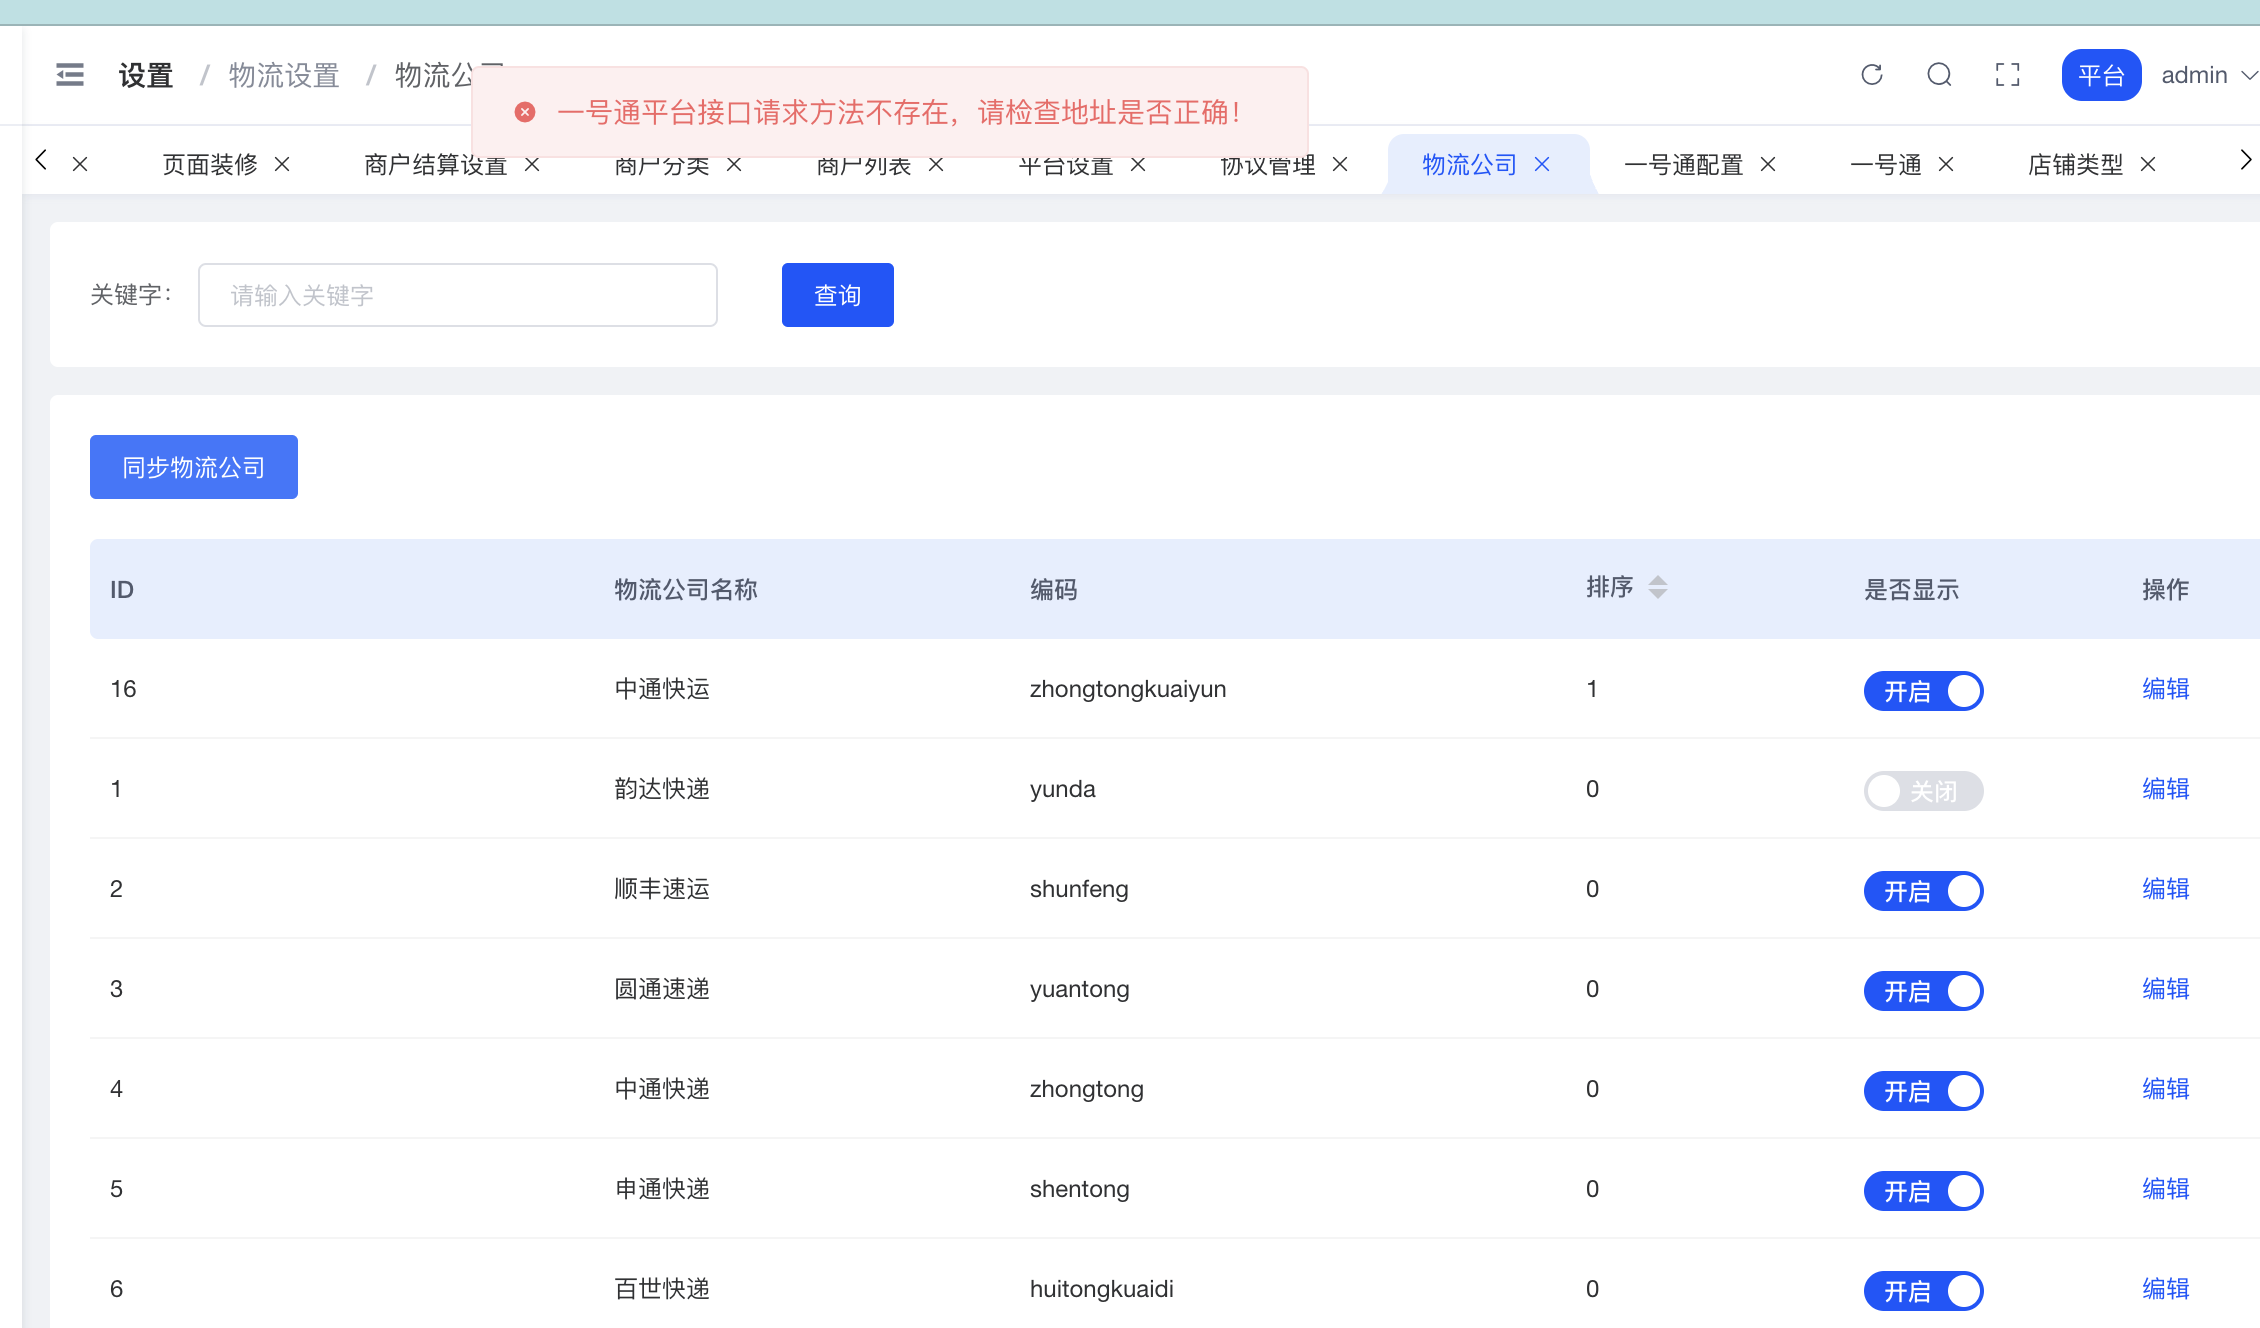Close the 物流公司 tab
Image resolution: width=2260 pixels, height=1328 pixels.
click(x=1543, y=164)
